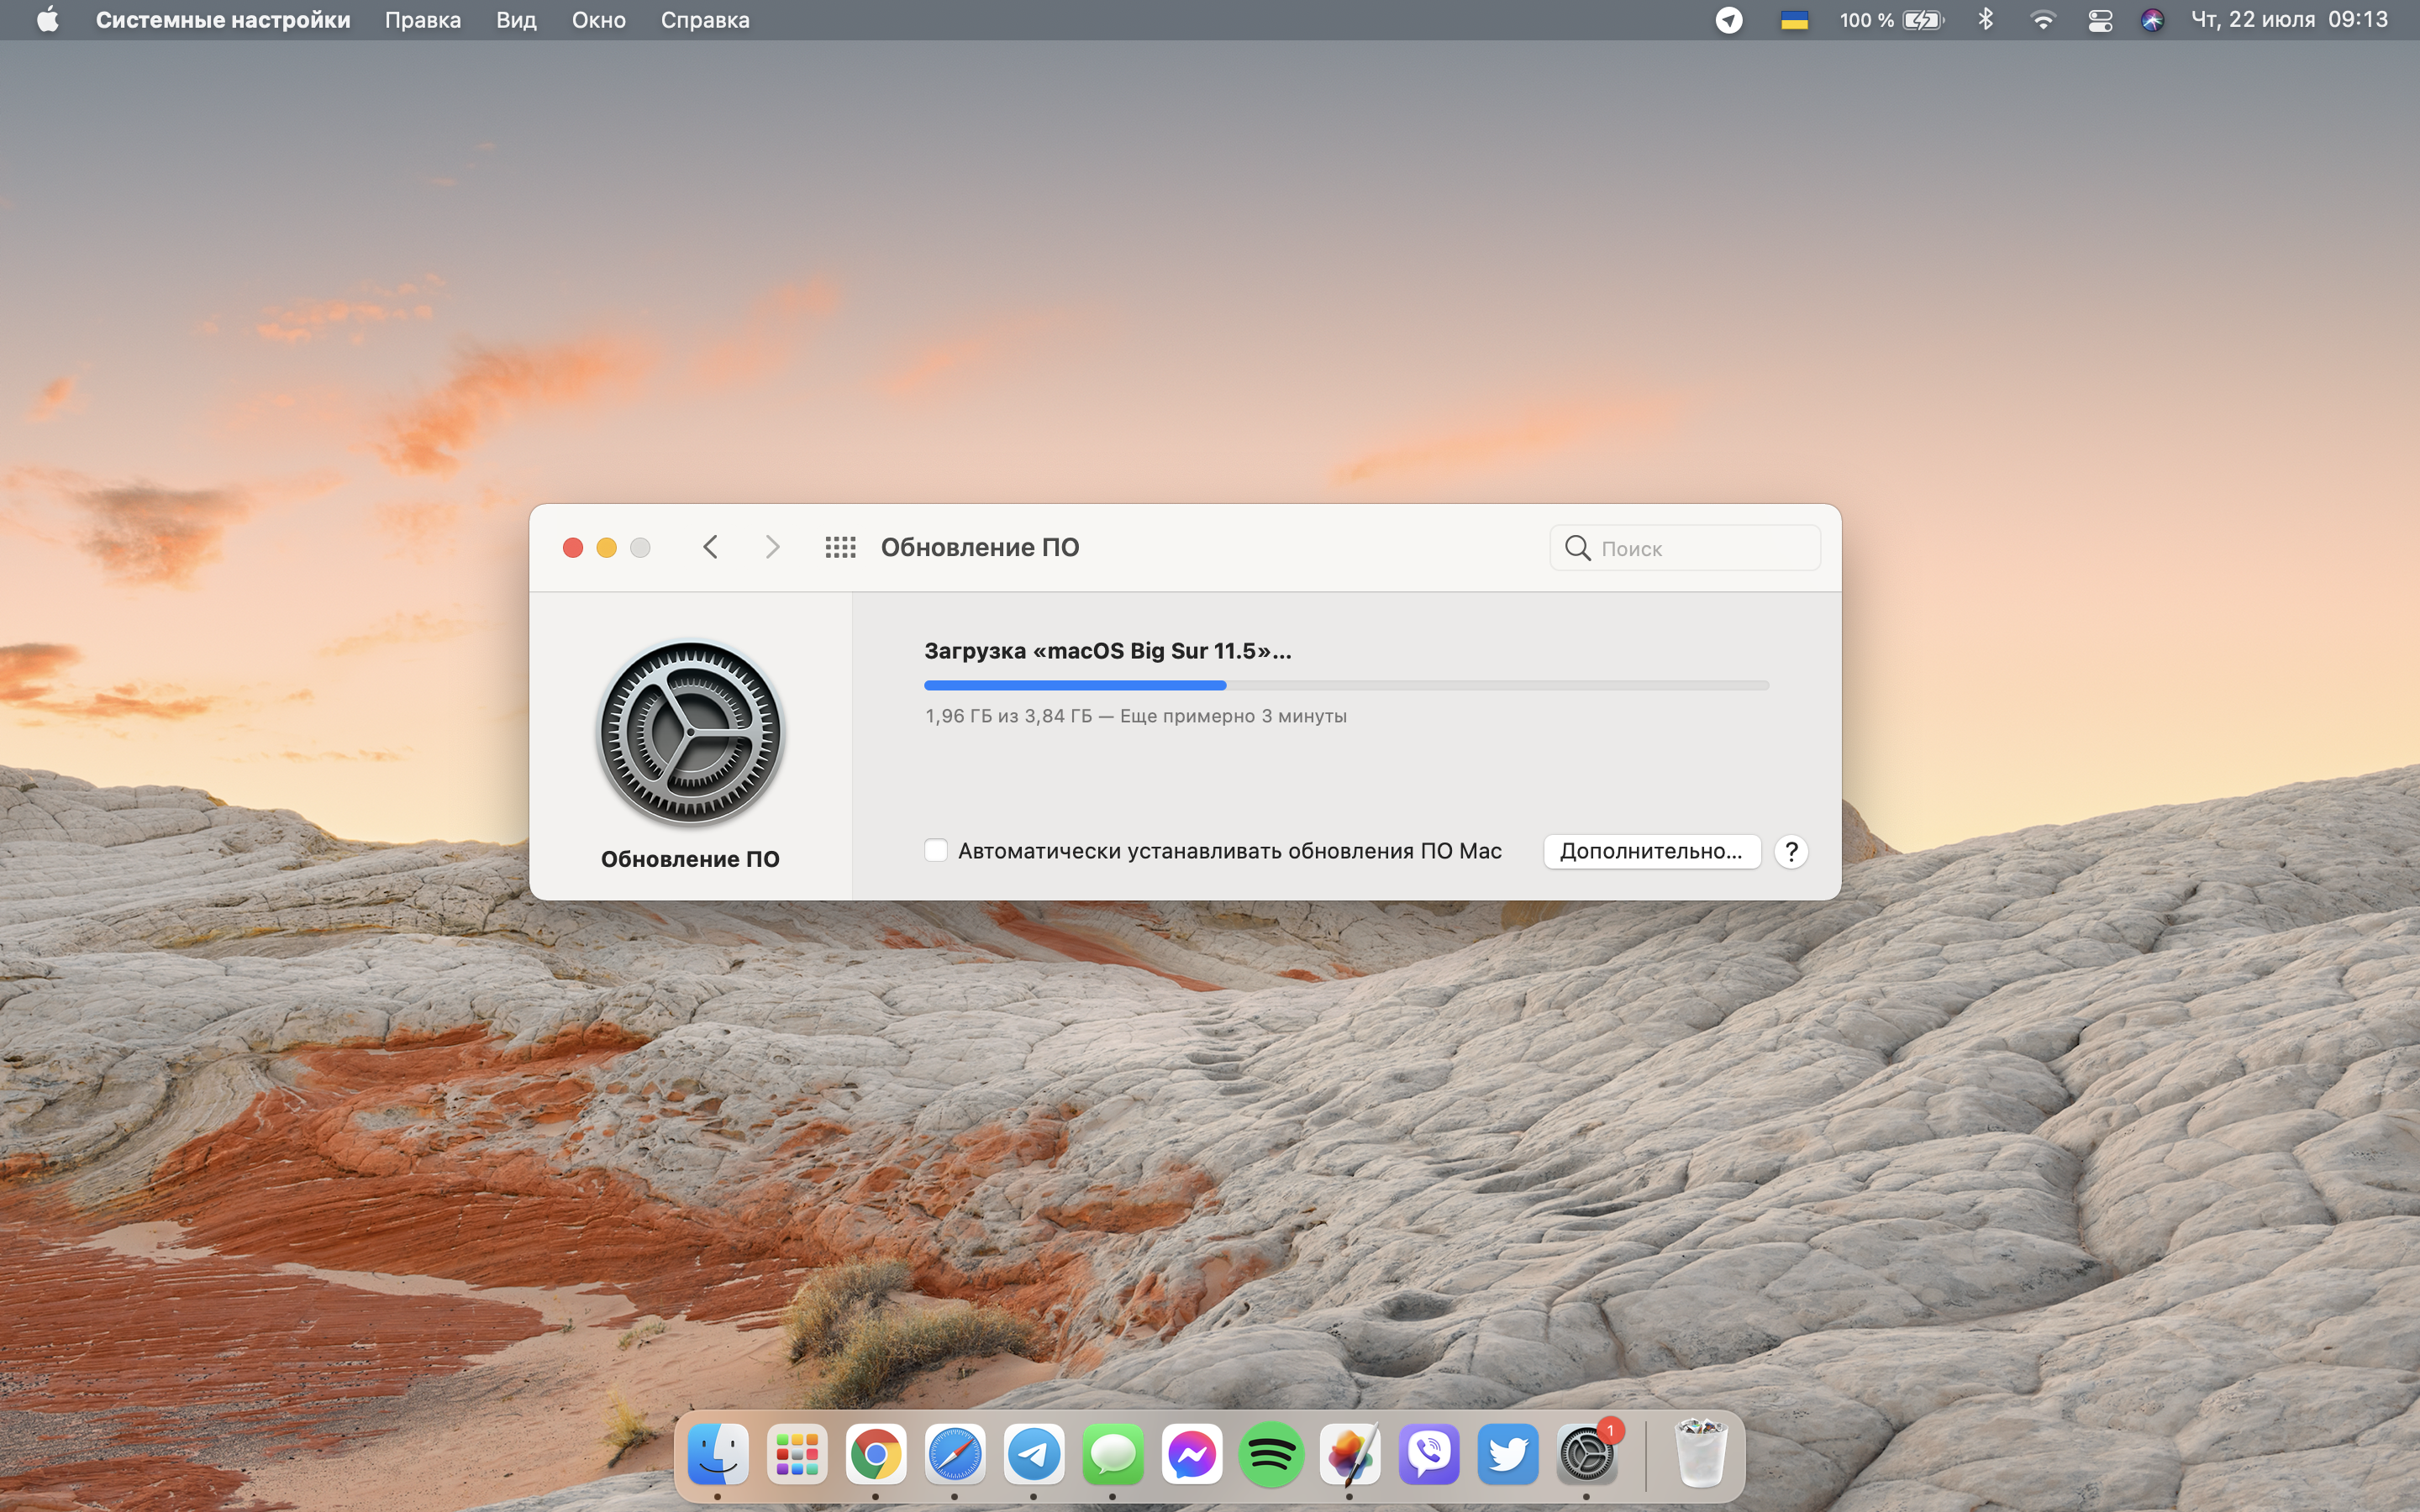
Task: Enable automatic Mac software updates checkbox
Action: [936, 851]
